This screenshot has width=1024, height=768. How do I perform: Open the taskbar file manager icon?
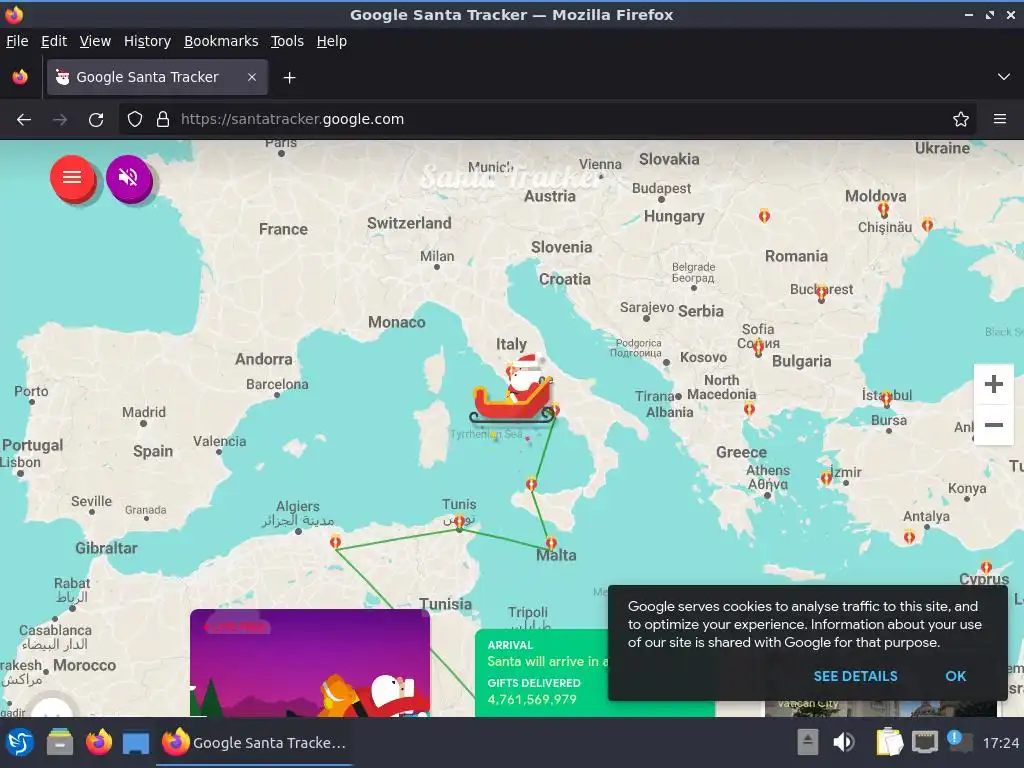pyautogui.click(x=59, y=743)
